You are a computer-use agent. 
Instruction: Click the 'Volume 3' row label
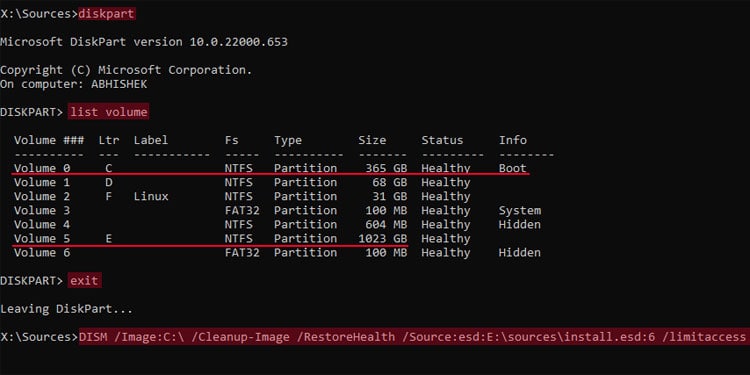pyautogui.click(x=42, y=210)
